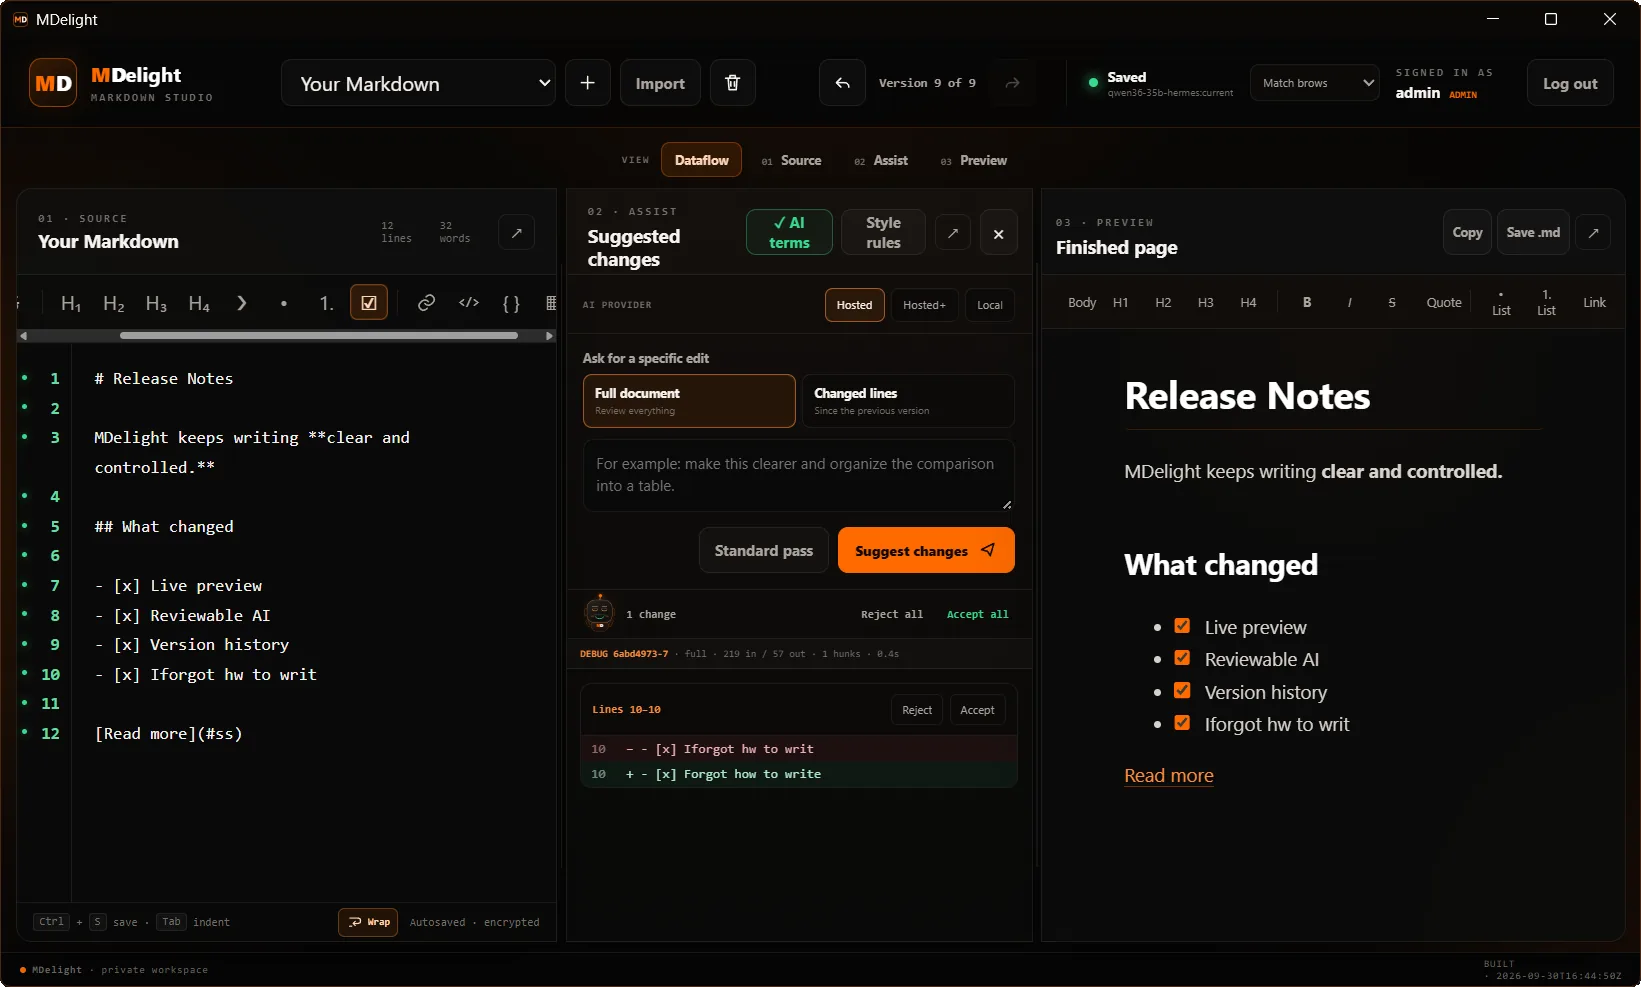1641x987 pixels.
Task: Delete document using the trash icon
Action: point(732,83)
